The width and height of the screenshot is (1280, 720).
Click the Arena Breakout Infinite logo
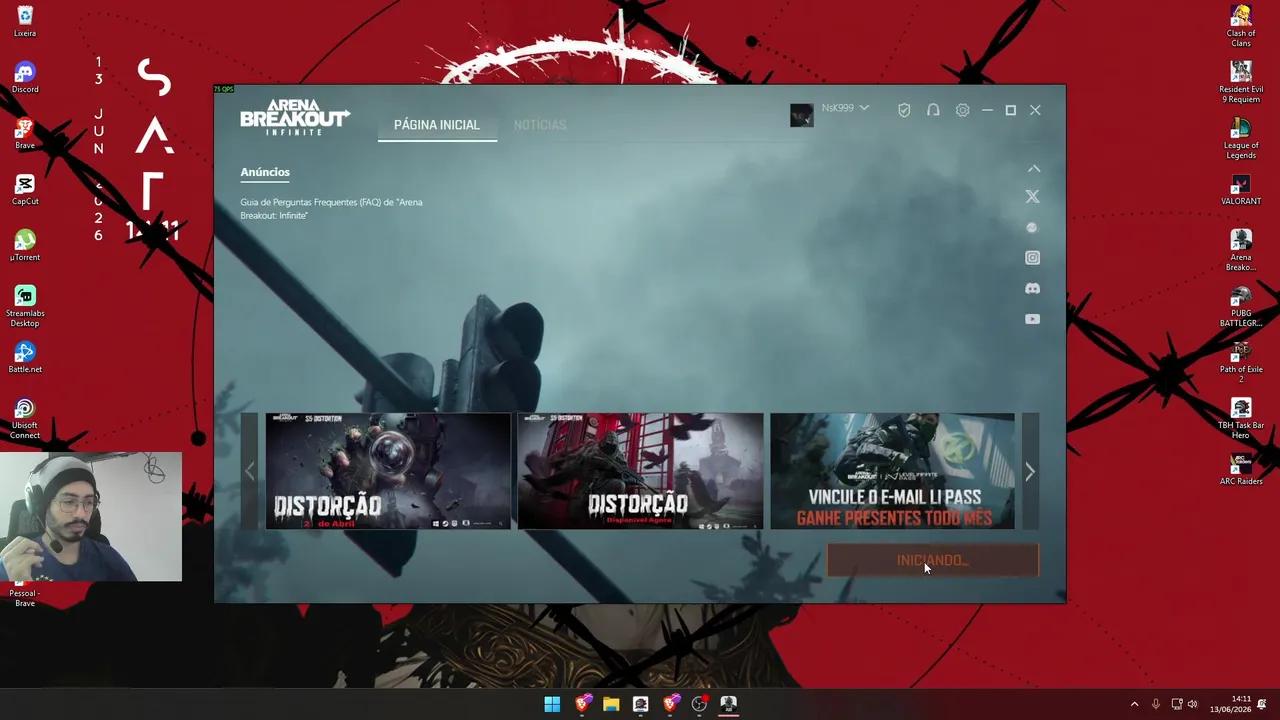tap(295, 117)
